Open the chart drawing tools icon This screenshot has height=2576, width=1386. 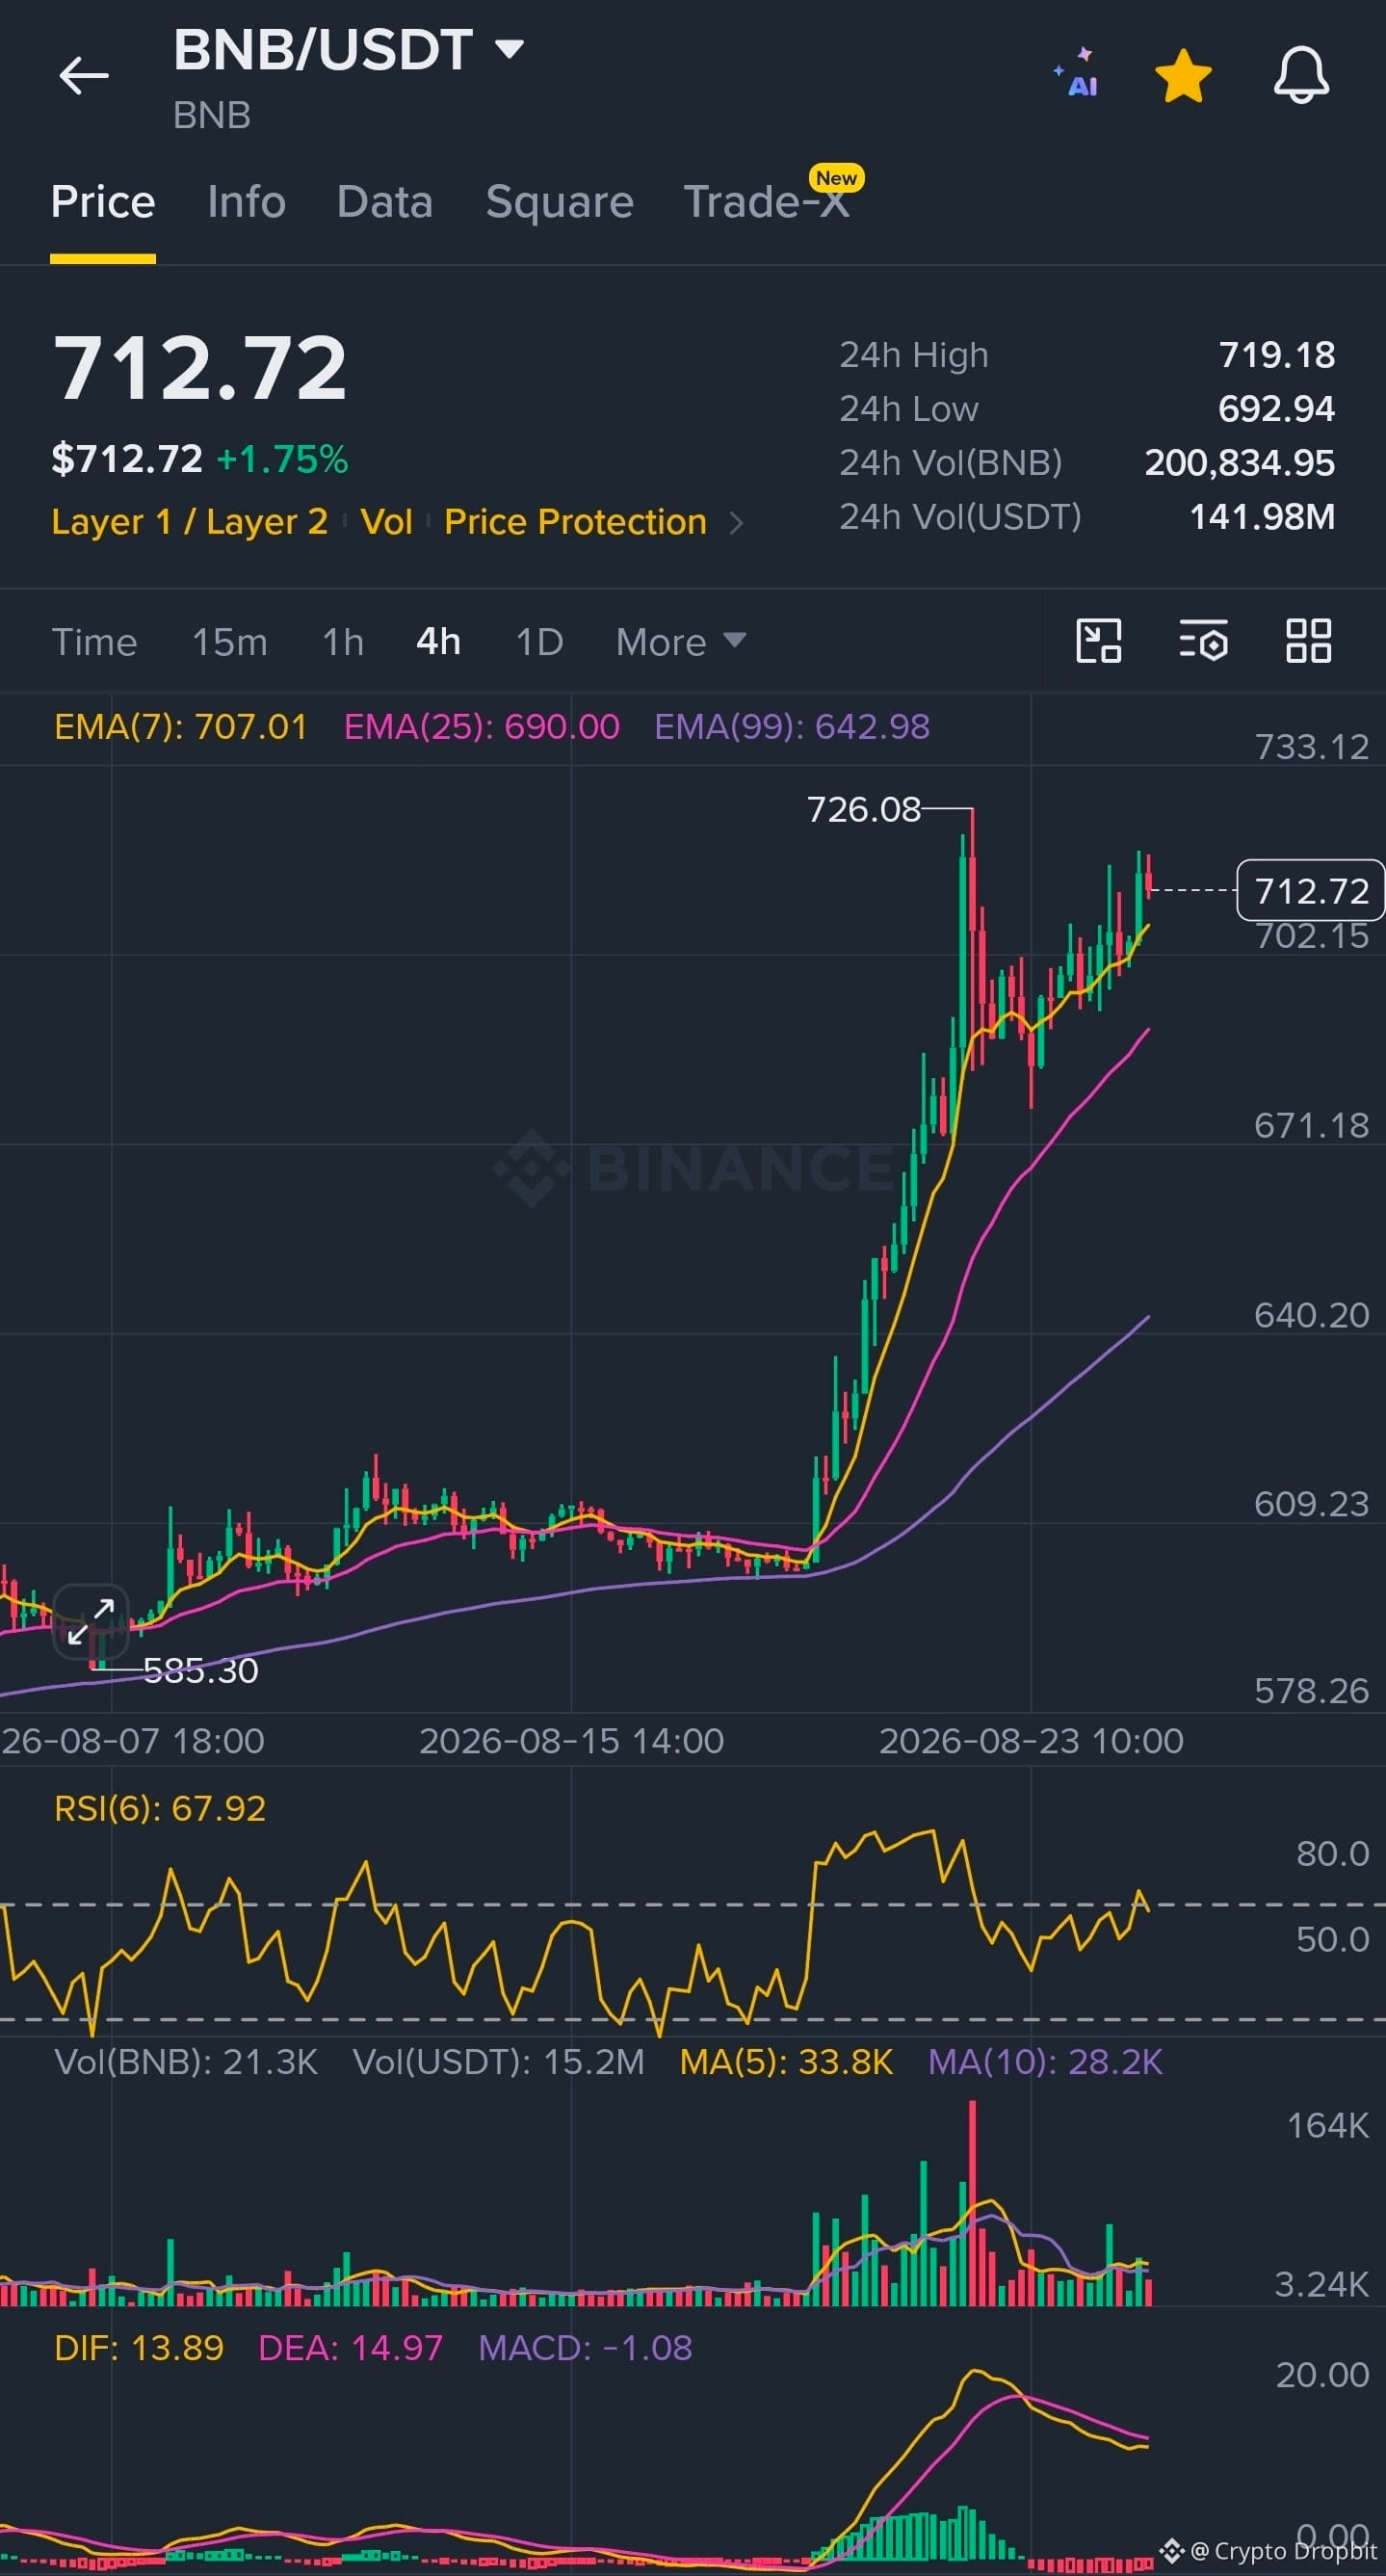[x=1098, y=641]
